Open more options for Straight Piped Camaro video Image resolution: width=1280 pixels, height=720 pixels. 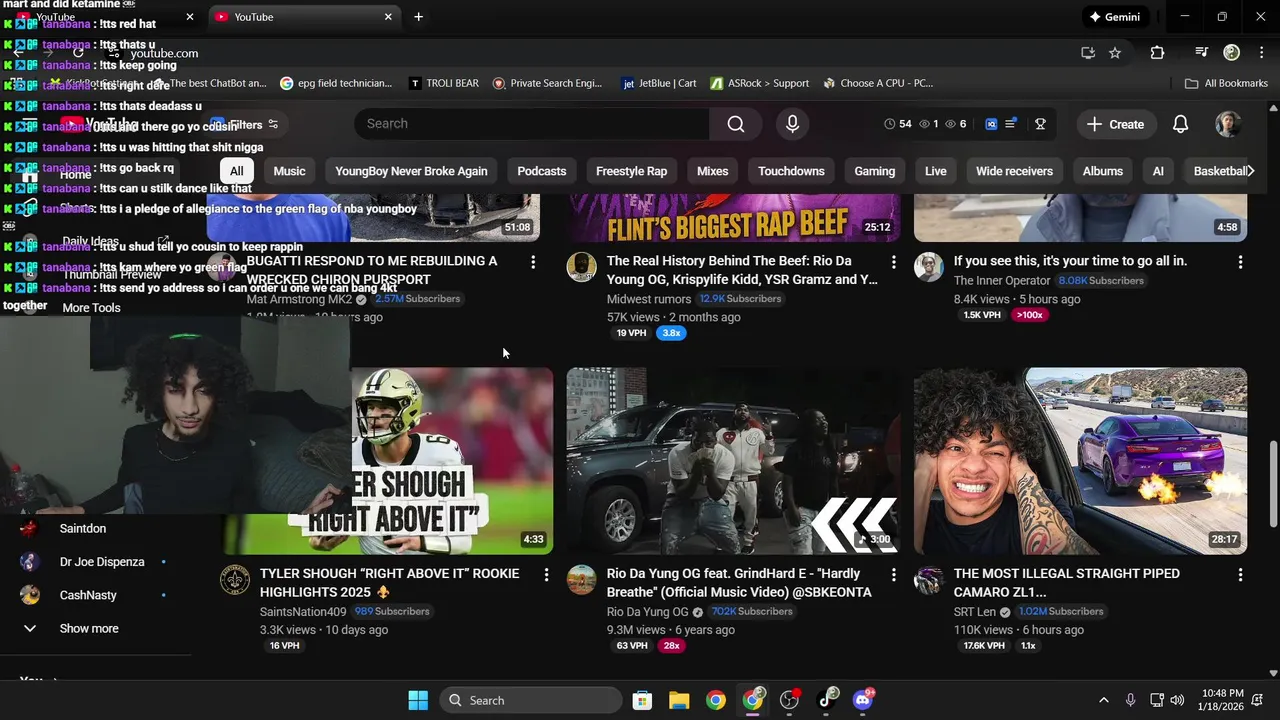tap(1240, 575)
